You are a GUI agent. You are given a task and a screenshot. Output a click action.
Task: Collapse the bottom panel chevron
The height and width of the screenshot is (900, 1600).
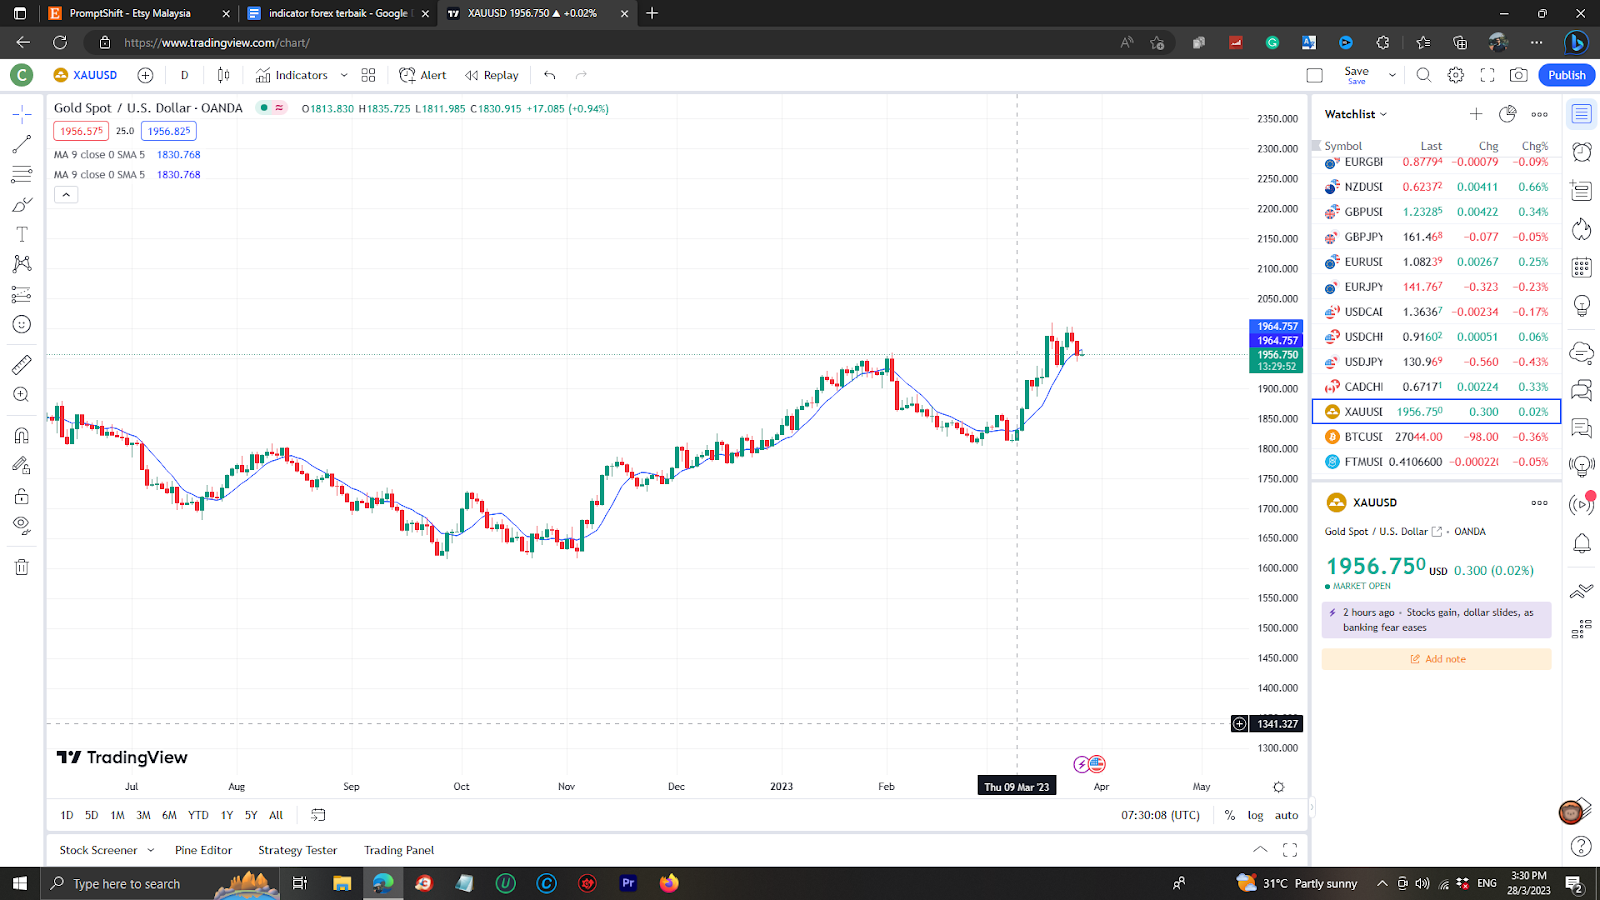1260,850
